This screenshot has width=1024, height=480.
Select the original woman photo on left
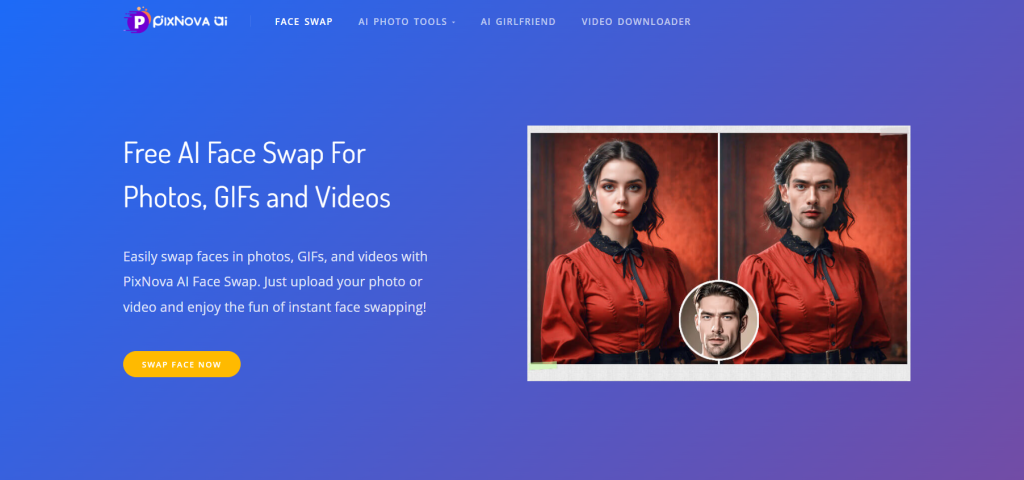click(624, 248)
